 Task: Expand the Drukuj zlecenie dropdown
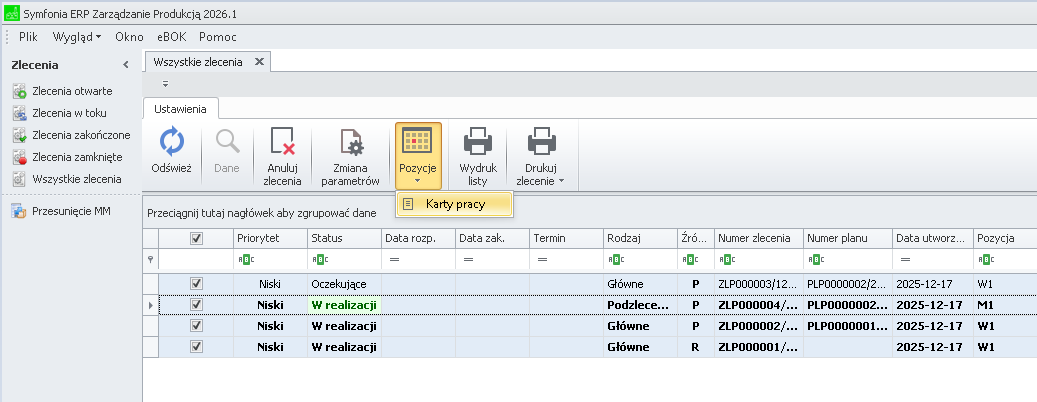pos(541,174)
